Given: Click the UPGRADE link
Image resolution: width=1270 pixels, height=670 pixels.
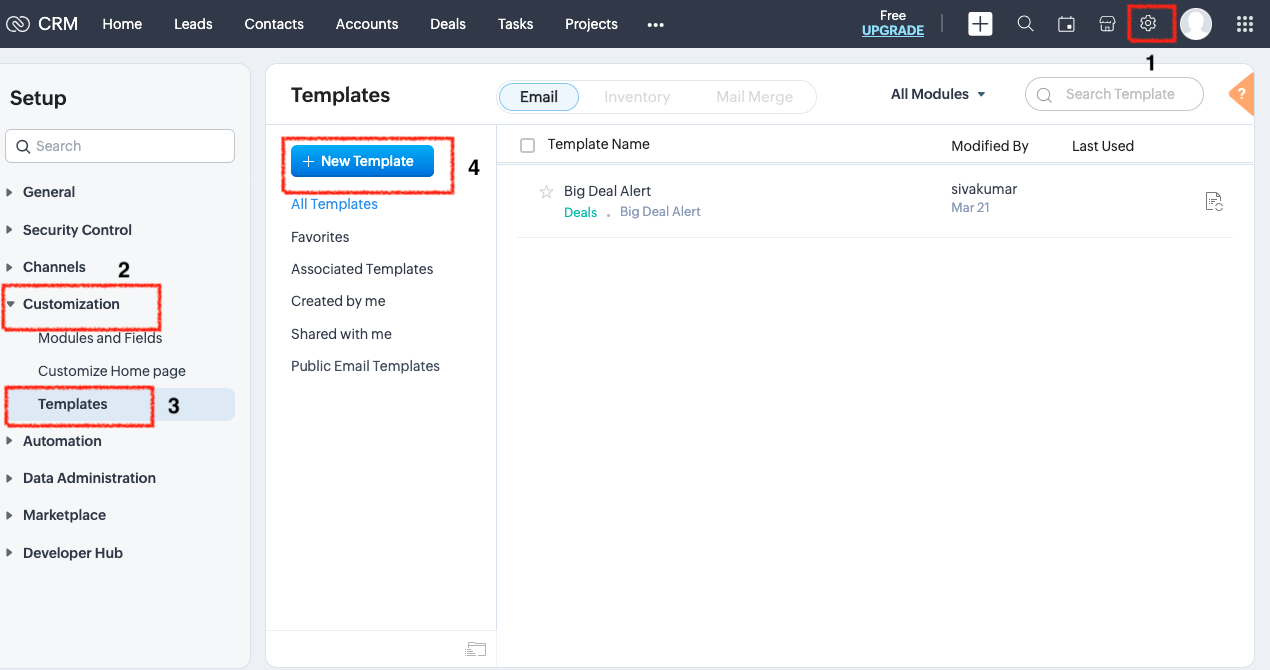Looking at the screenshot, I should (x=892, y=31).
